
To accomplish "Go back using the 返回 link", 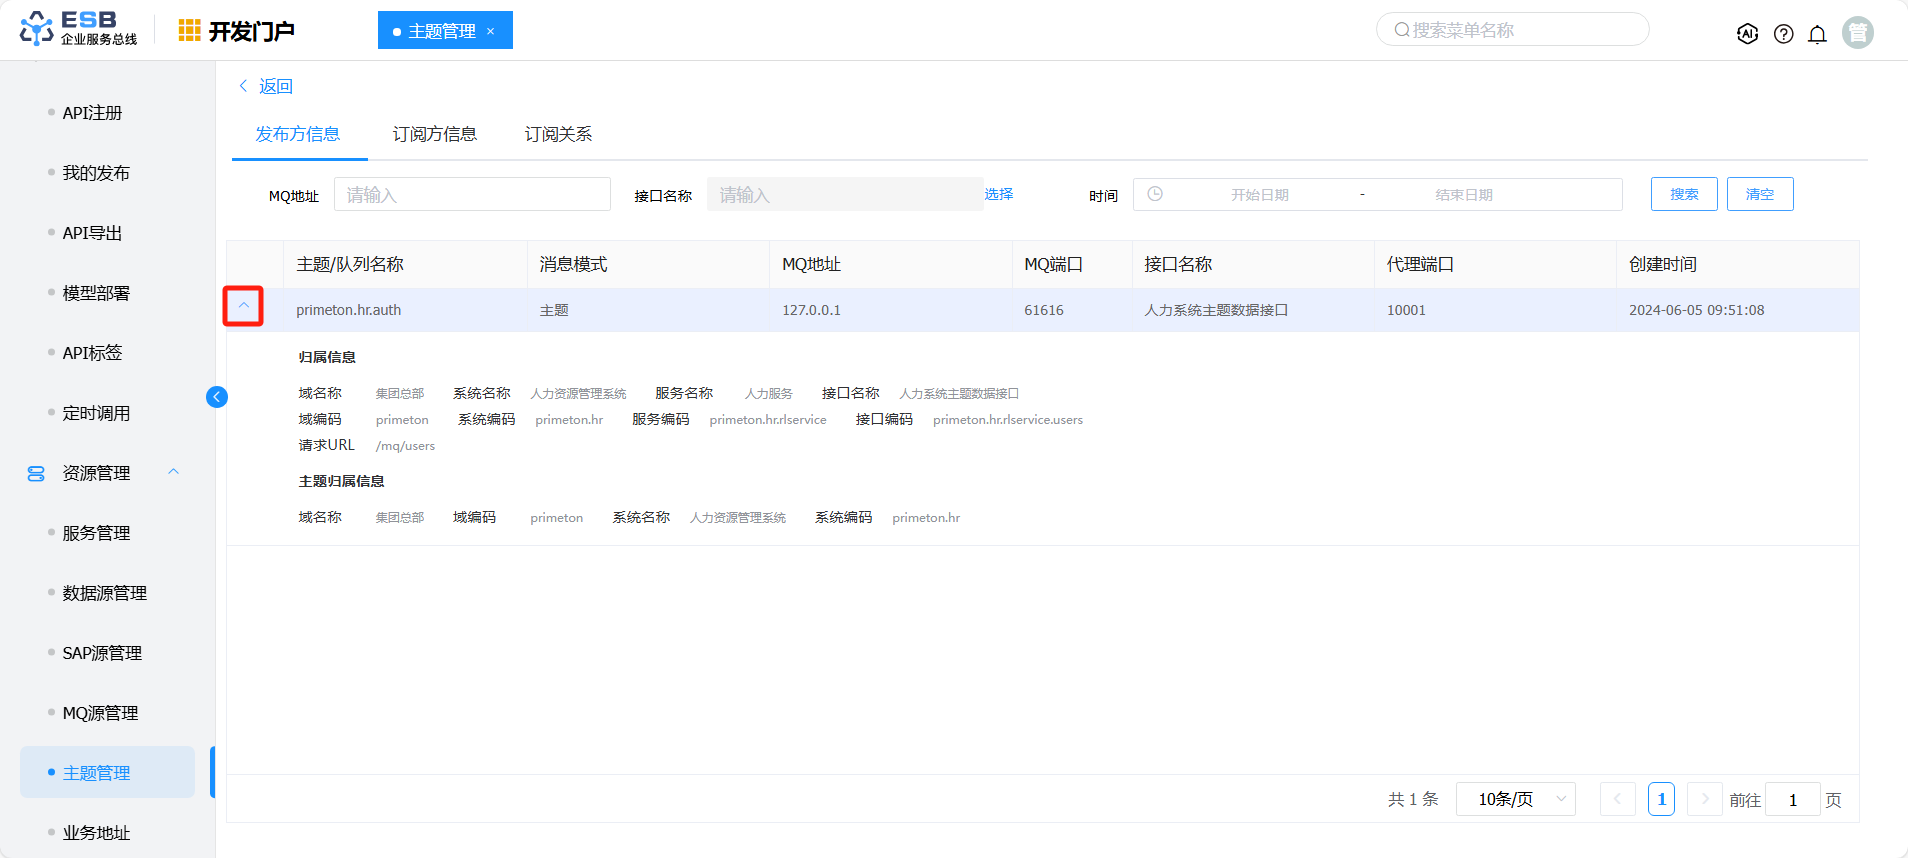I will point(266,86).
